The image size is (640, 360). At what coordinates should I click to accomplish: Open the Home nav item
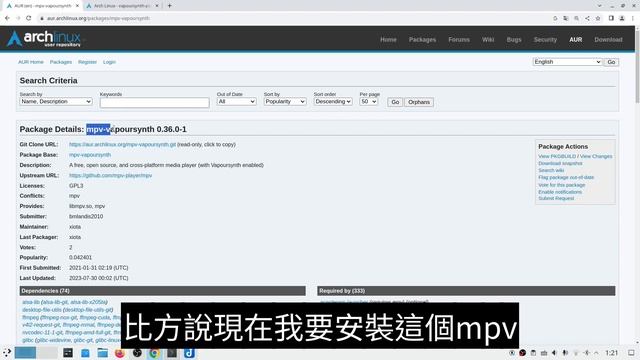coord(388,40)
